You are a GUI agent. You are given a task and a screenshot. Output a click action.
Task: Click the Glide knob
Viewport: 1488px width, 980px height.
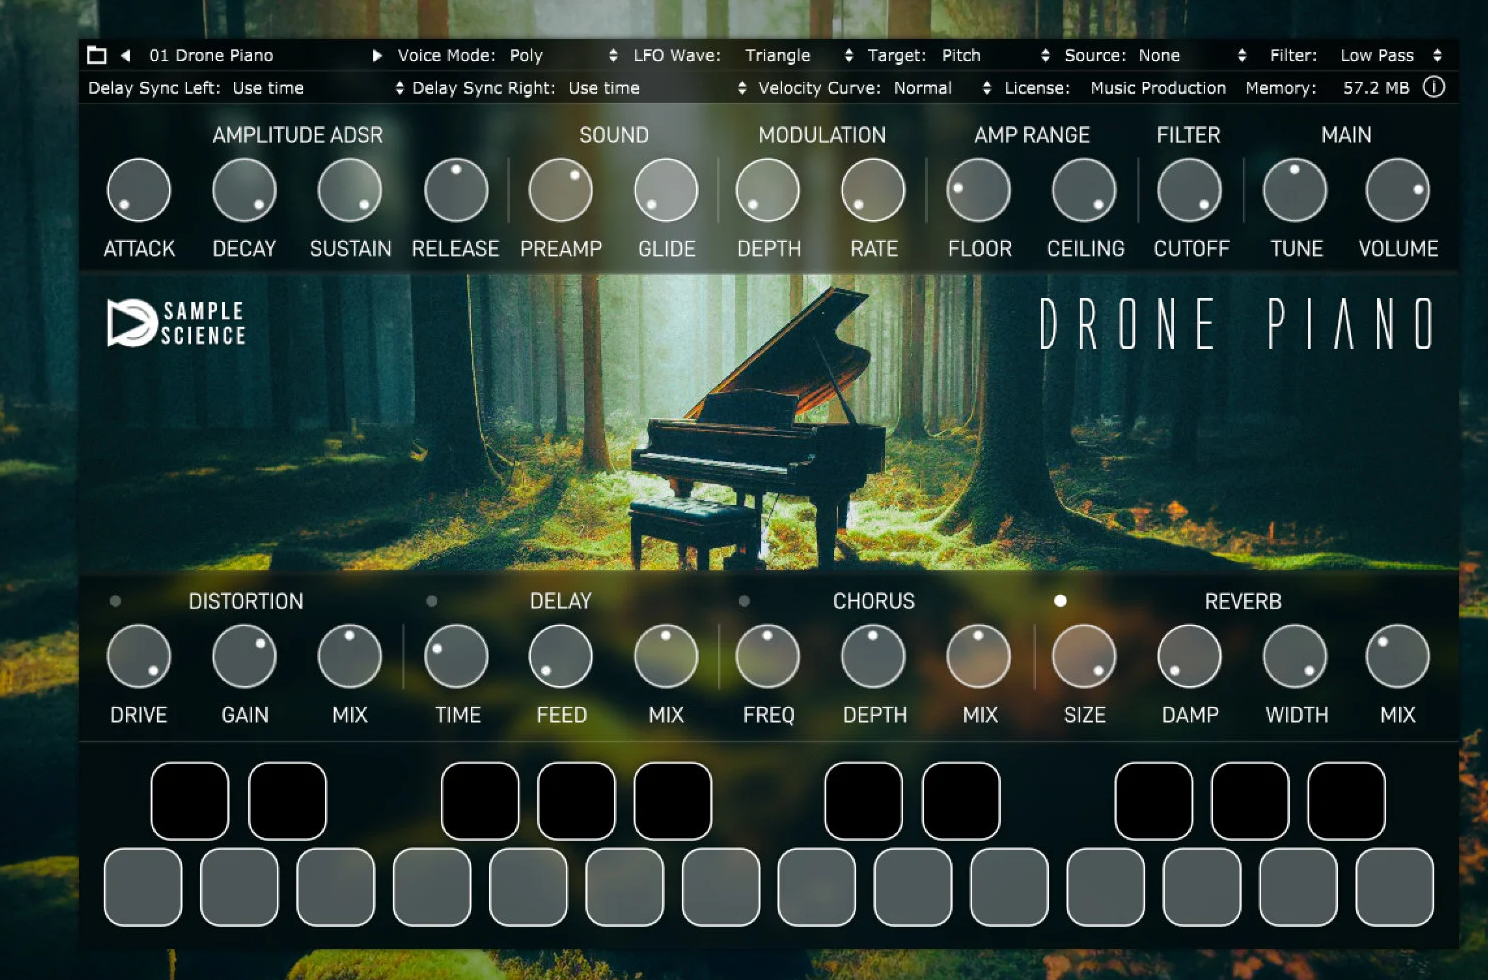coord(666,190)
